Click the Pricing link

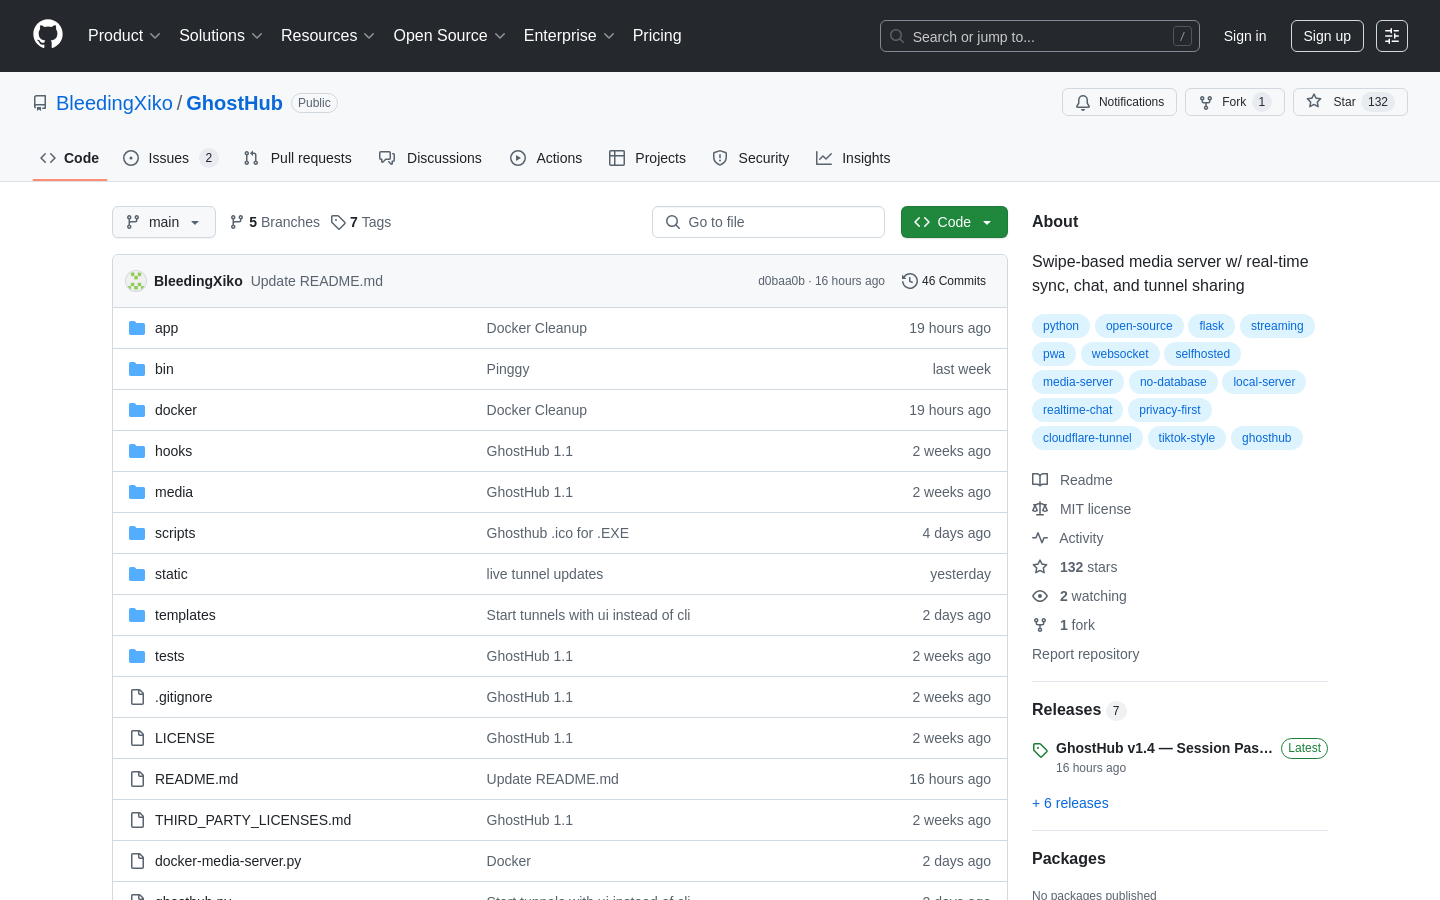pos(657,36)
